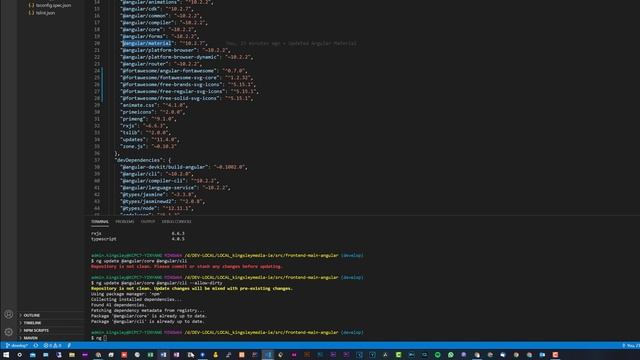The image size is (640, 360).
Task: Open the Windows Start button
Action: 6,355
